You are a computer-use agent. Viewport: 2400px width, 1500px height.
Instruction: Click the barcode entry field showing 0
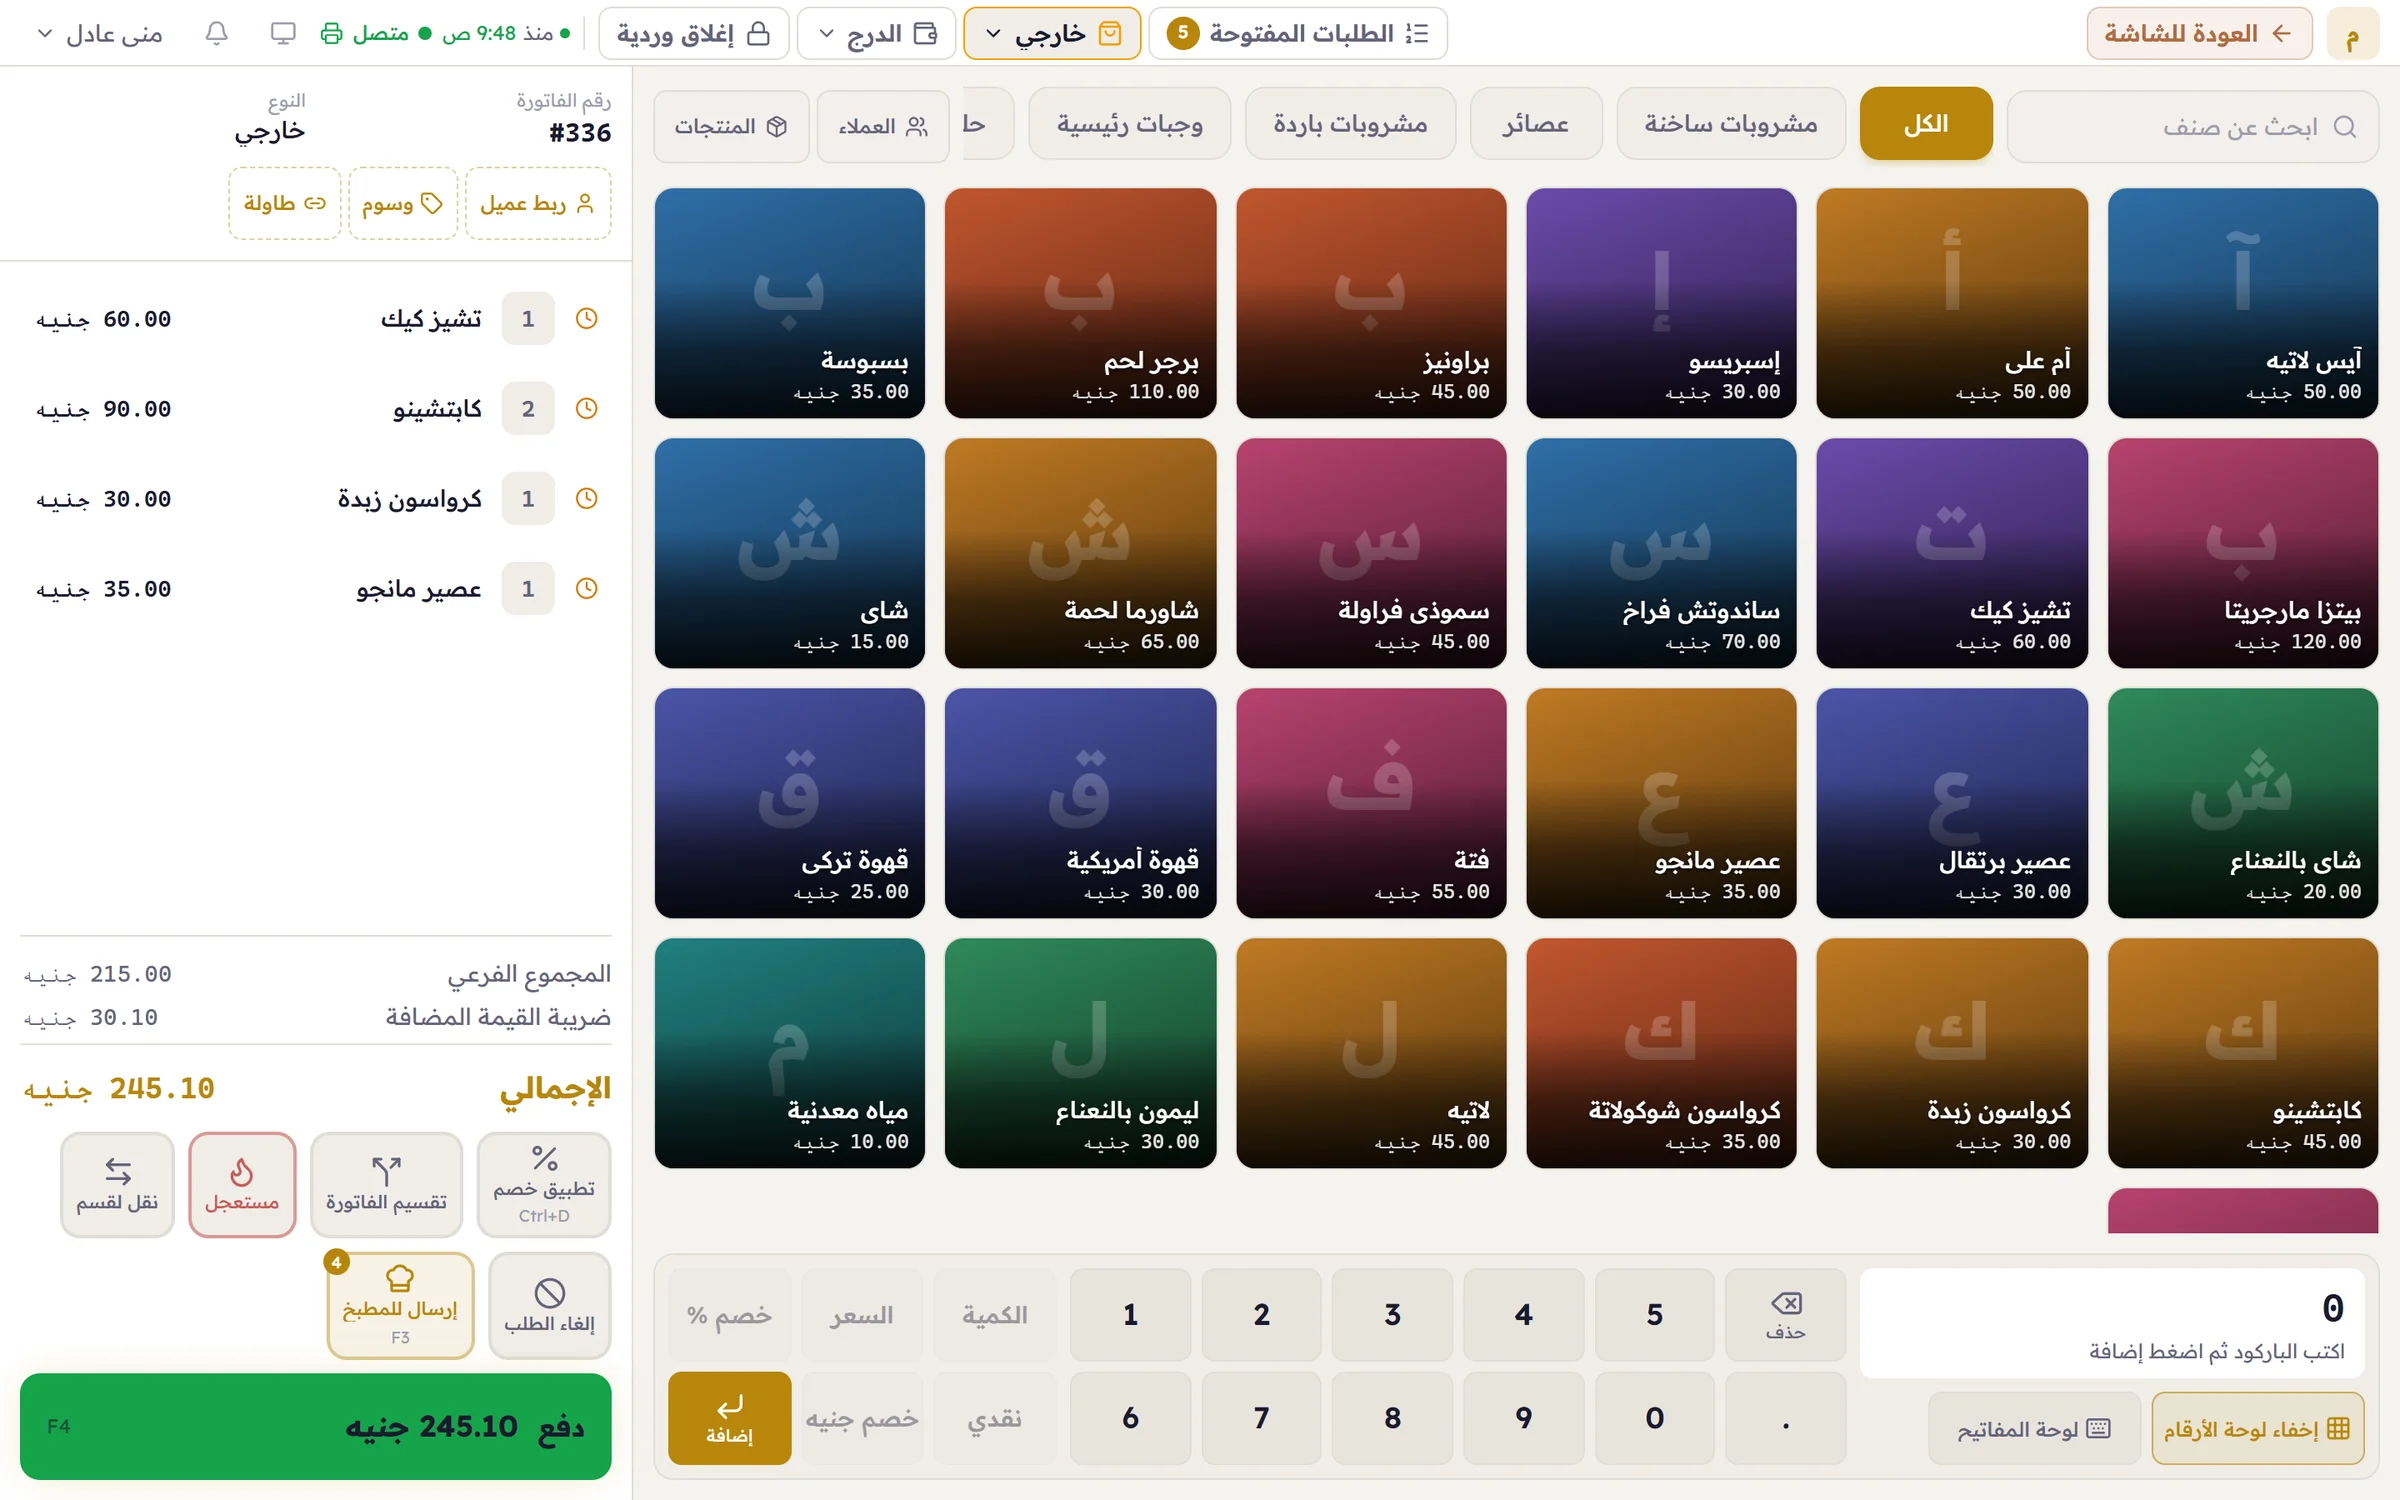pos(2112,1323)
